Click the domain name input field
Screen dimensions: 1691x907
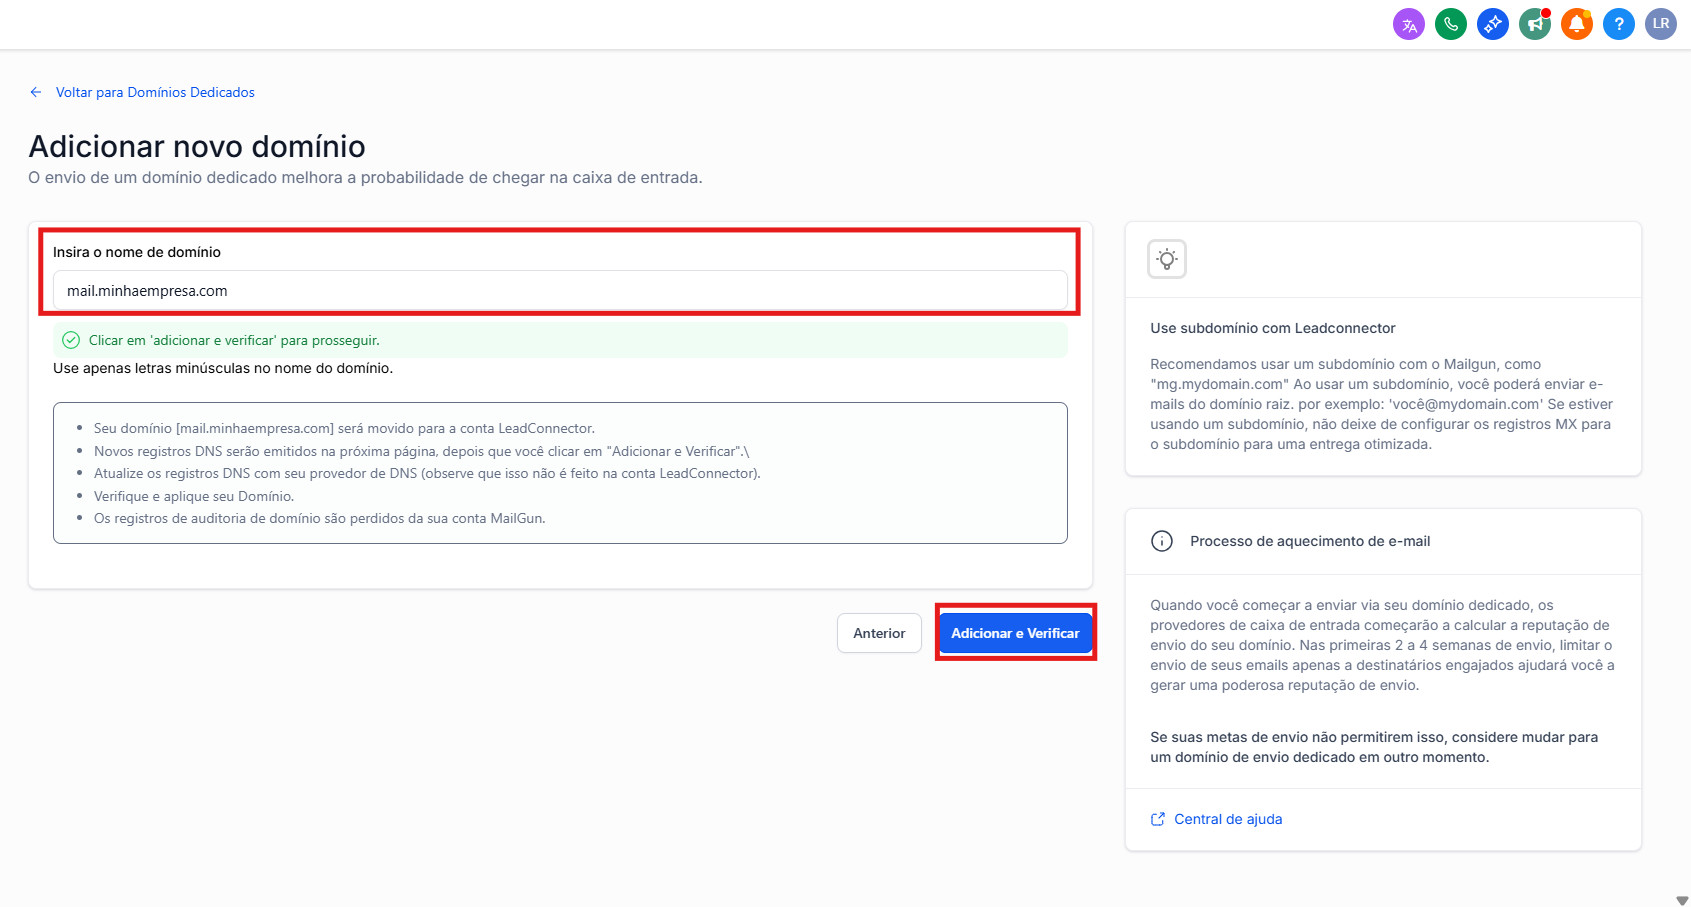coord(560,291)
